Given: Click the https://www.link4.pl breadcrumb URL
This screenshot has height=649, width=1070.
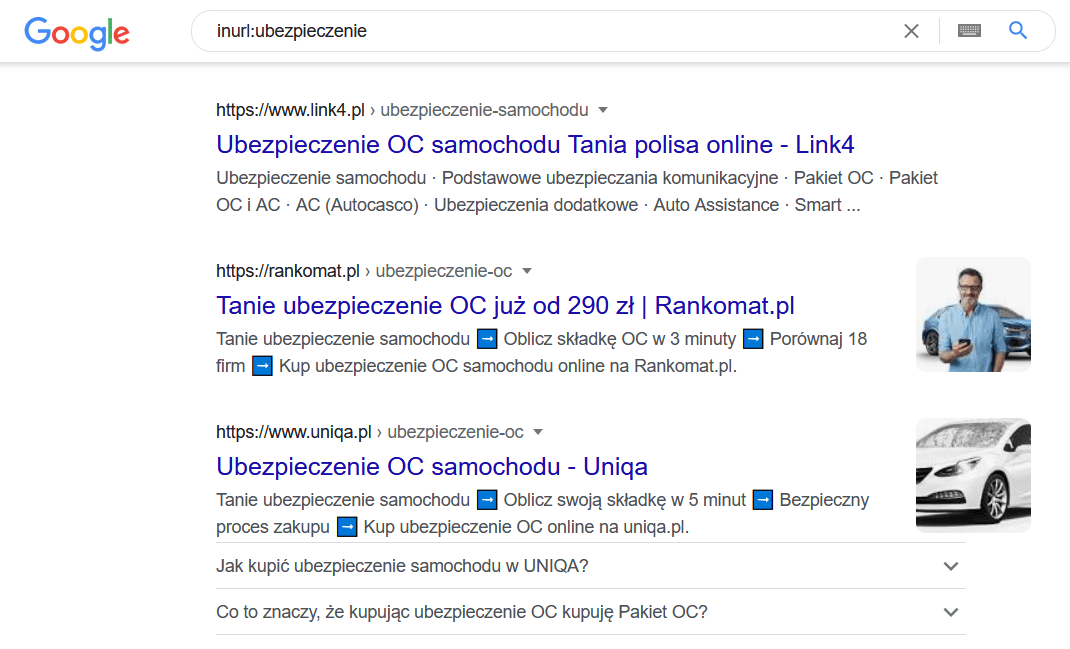Looking at the screenshot, I should 290,110.
